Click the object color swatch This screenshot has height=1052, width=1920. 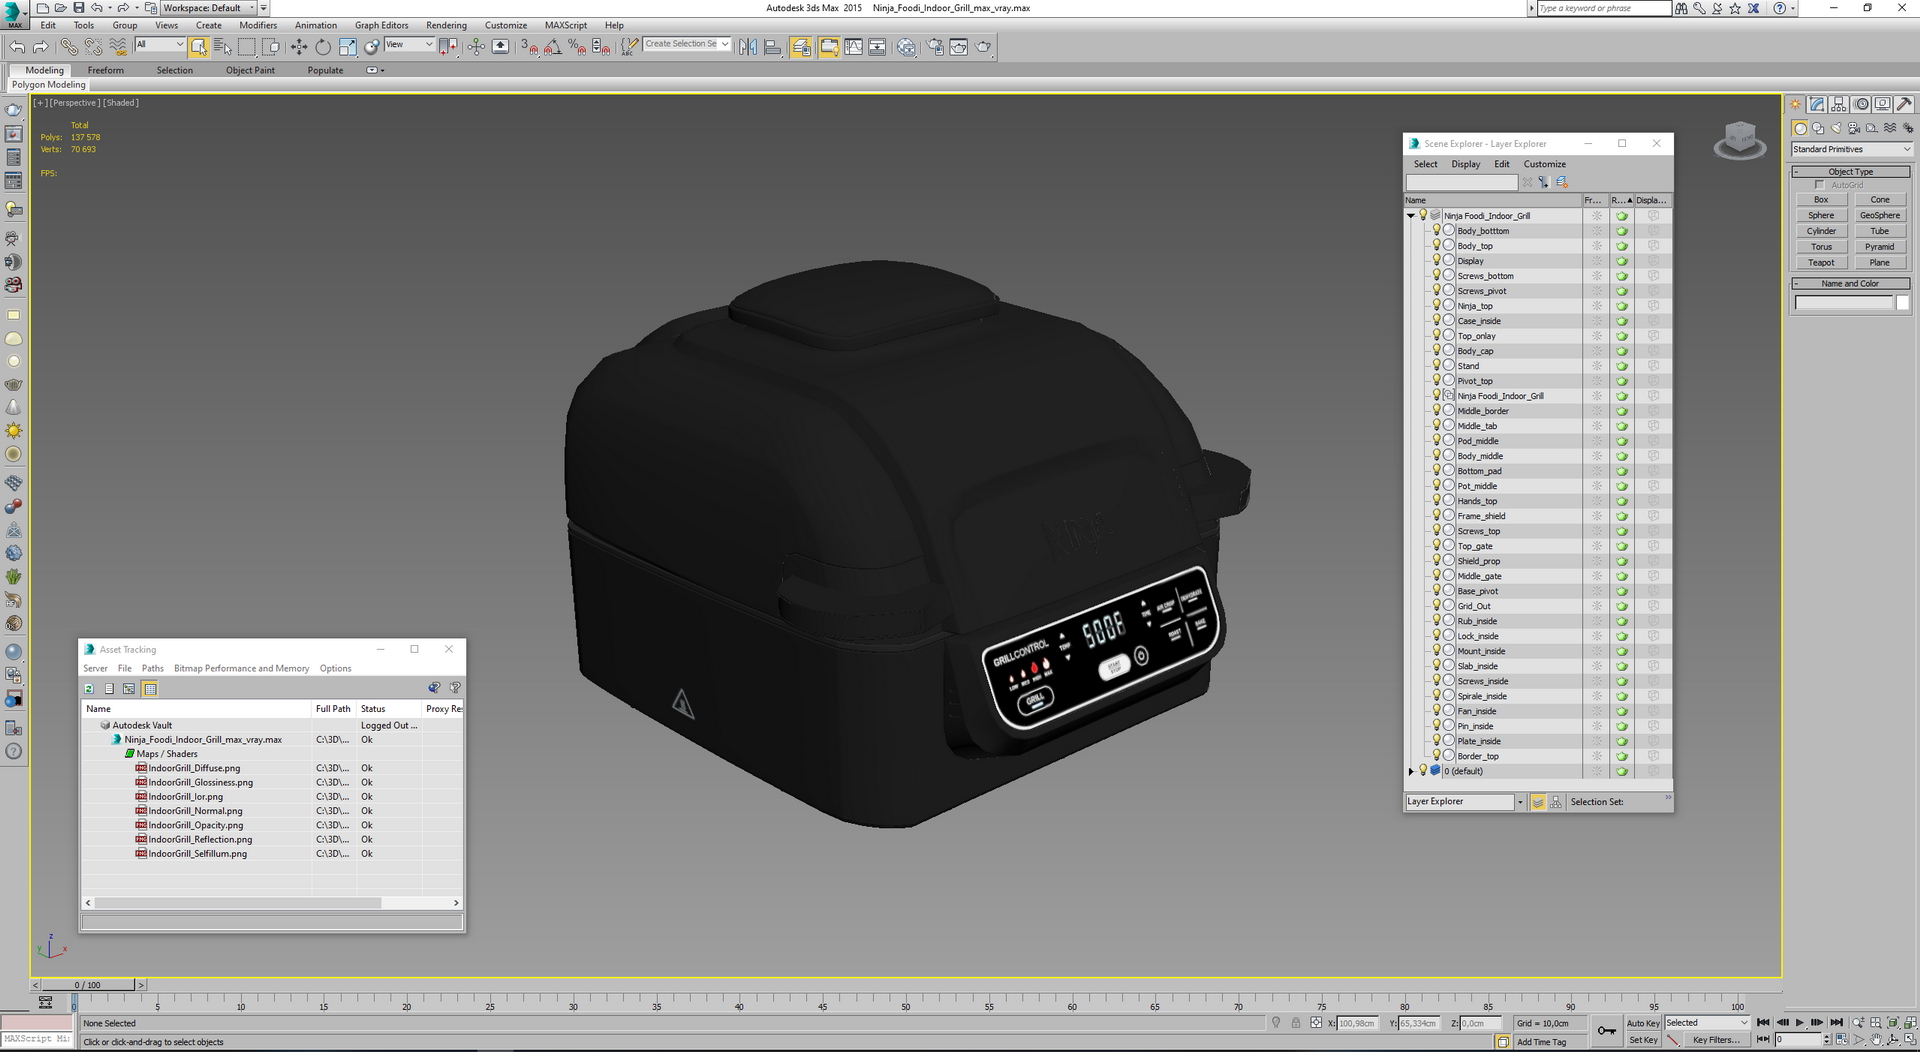(x=1902, y=303)
